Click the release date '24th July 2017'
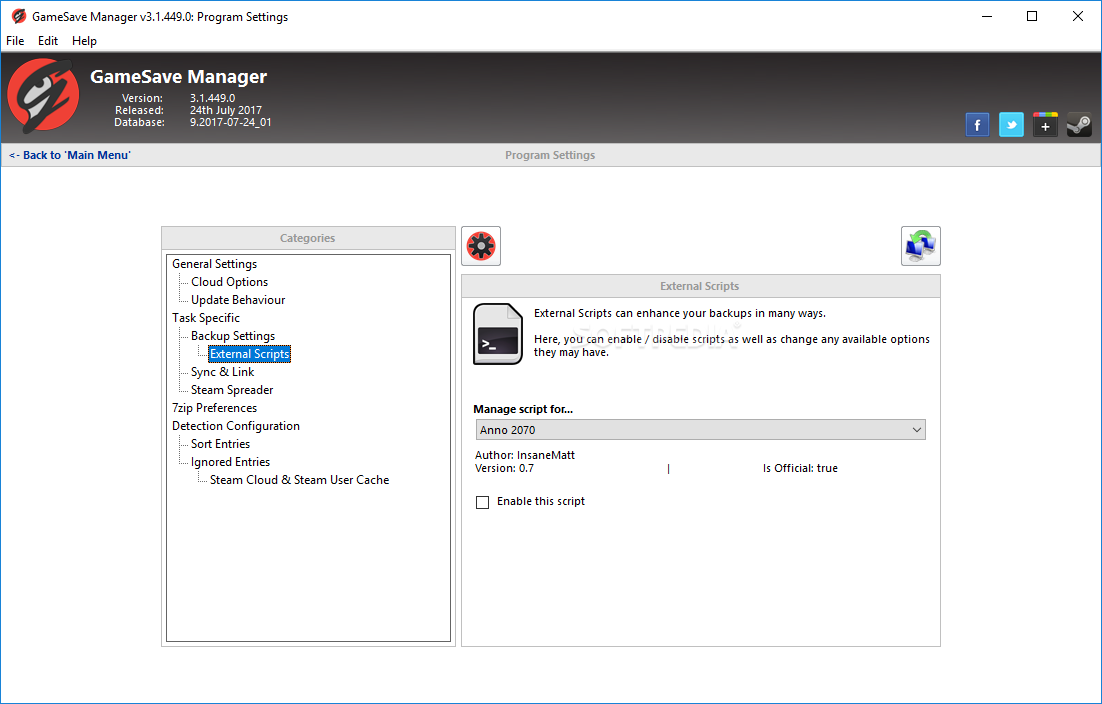 pyautogui.click(x=226, y=110)
